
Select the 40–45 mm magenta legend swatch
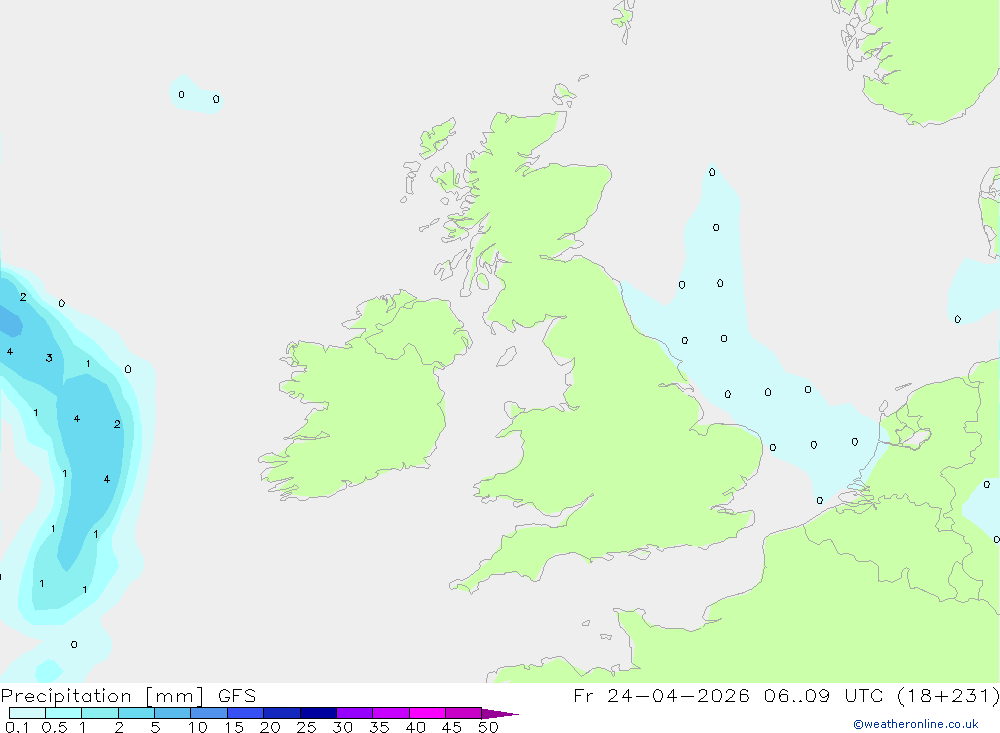pyautogui.click(x=427, y=713)
